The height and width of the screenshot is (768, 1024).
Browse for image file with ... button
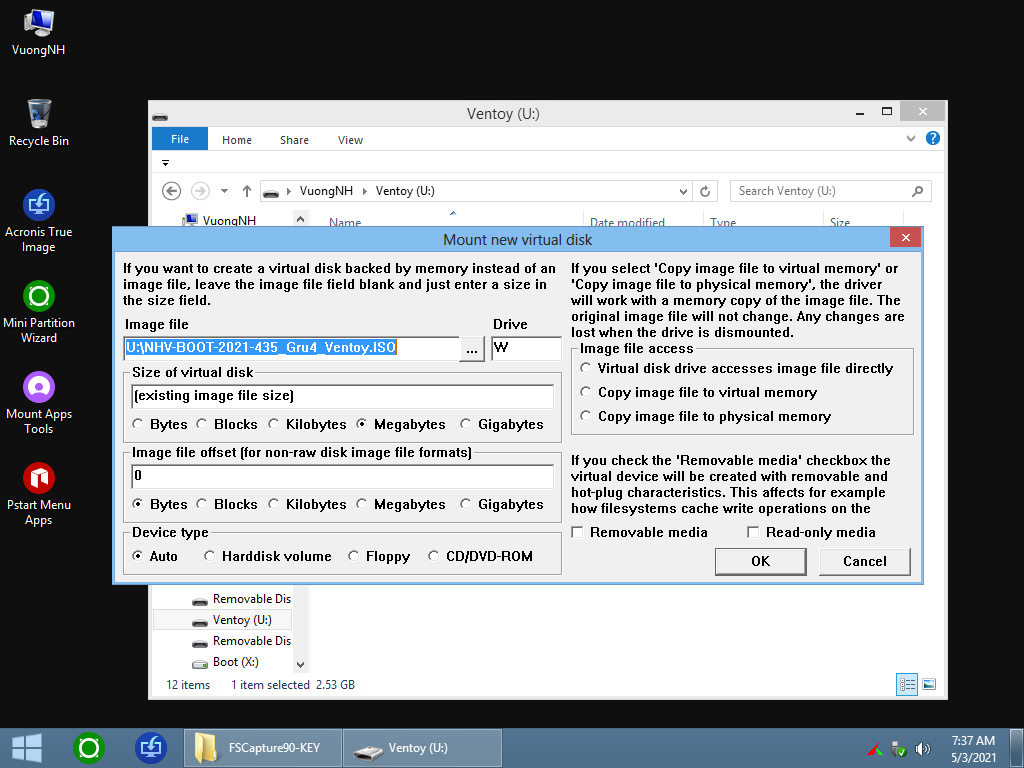click(472, 349)
